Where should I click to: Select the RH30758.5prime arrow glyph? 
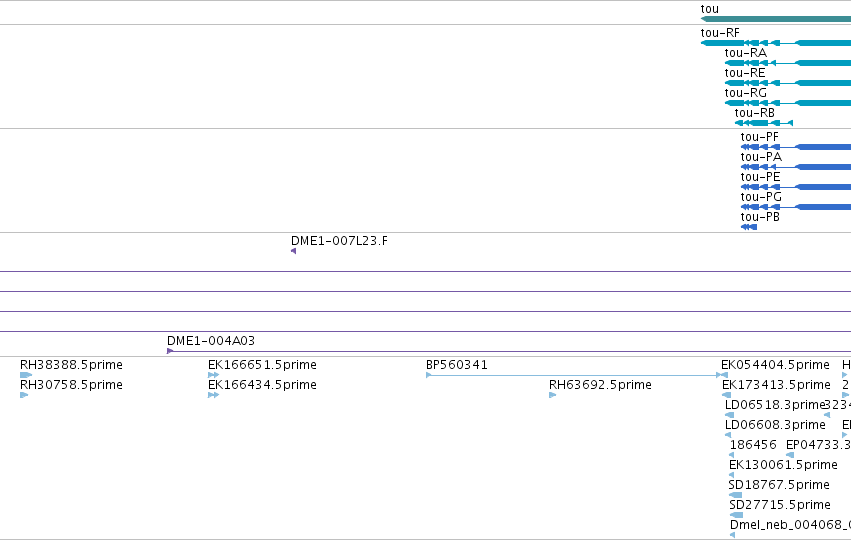24,395
